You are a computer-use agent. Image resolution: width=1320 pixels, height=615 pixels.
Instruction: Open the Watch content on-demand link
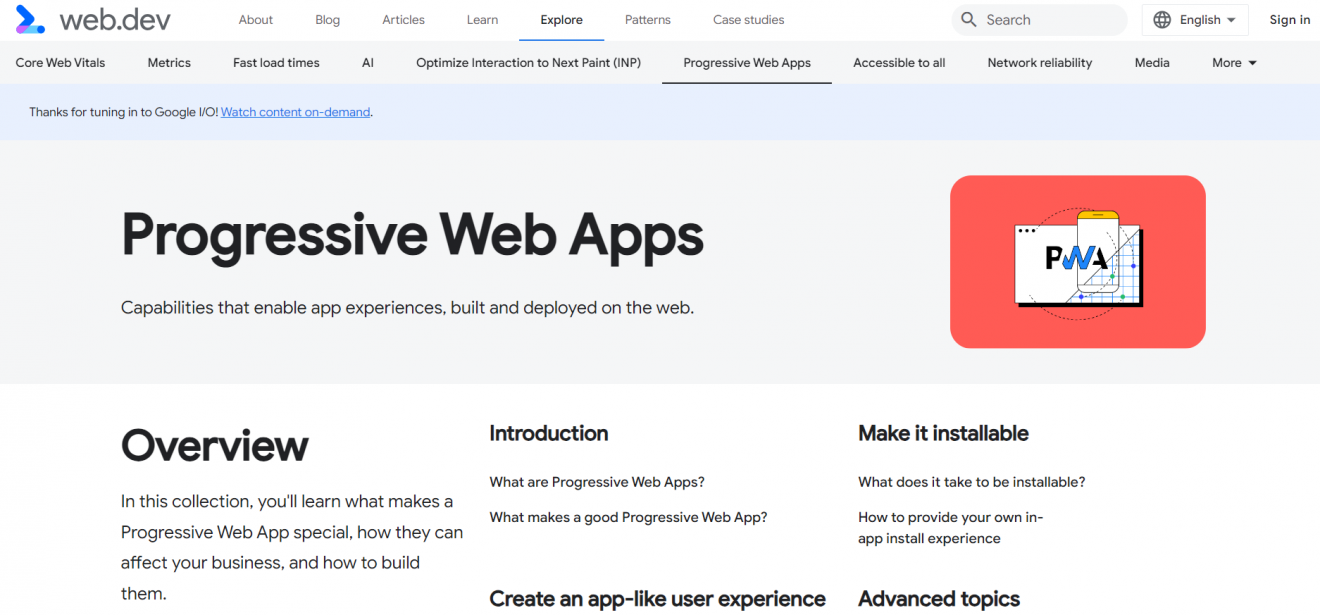(x=295, y=112)
